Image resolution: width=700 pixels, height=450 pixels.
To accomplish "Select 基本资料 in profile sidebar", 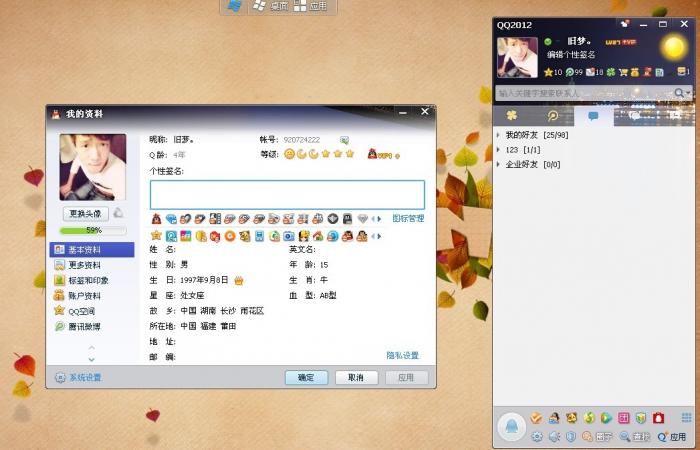I will (x=92, y=250).
